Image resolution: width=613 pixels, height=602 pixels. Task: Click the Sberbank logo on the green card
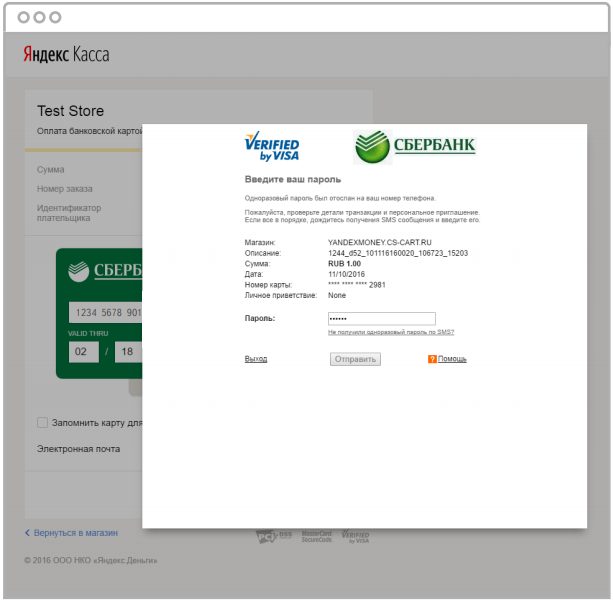(105, 271)
